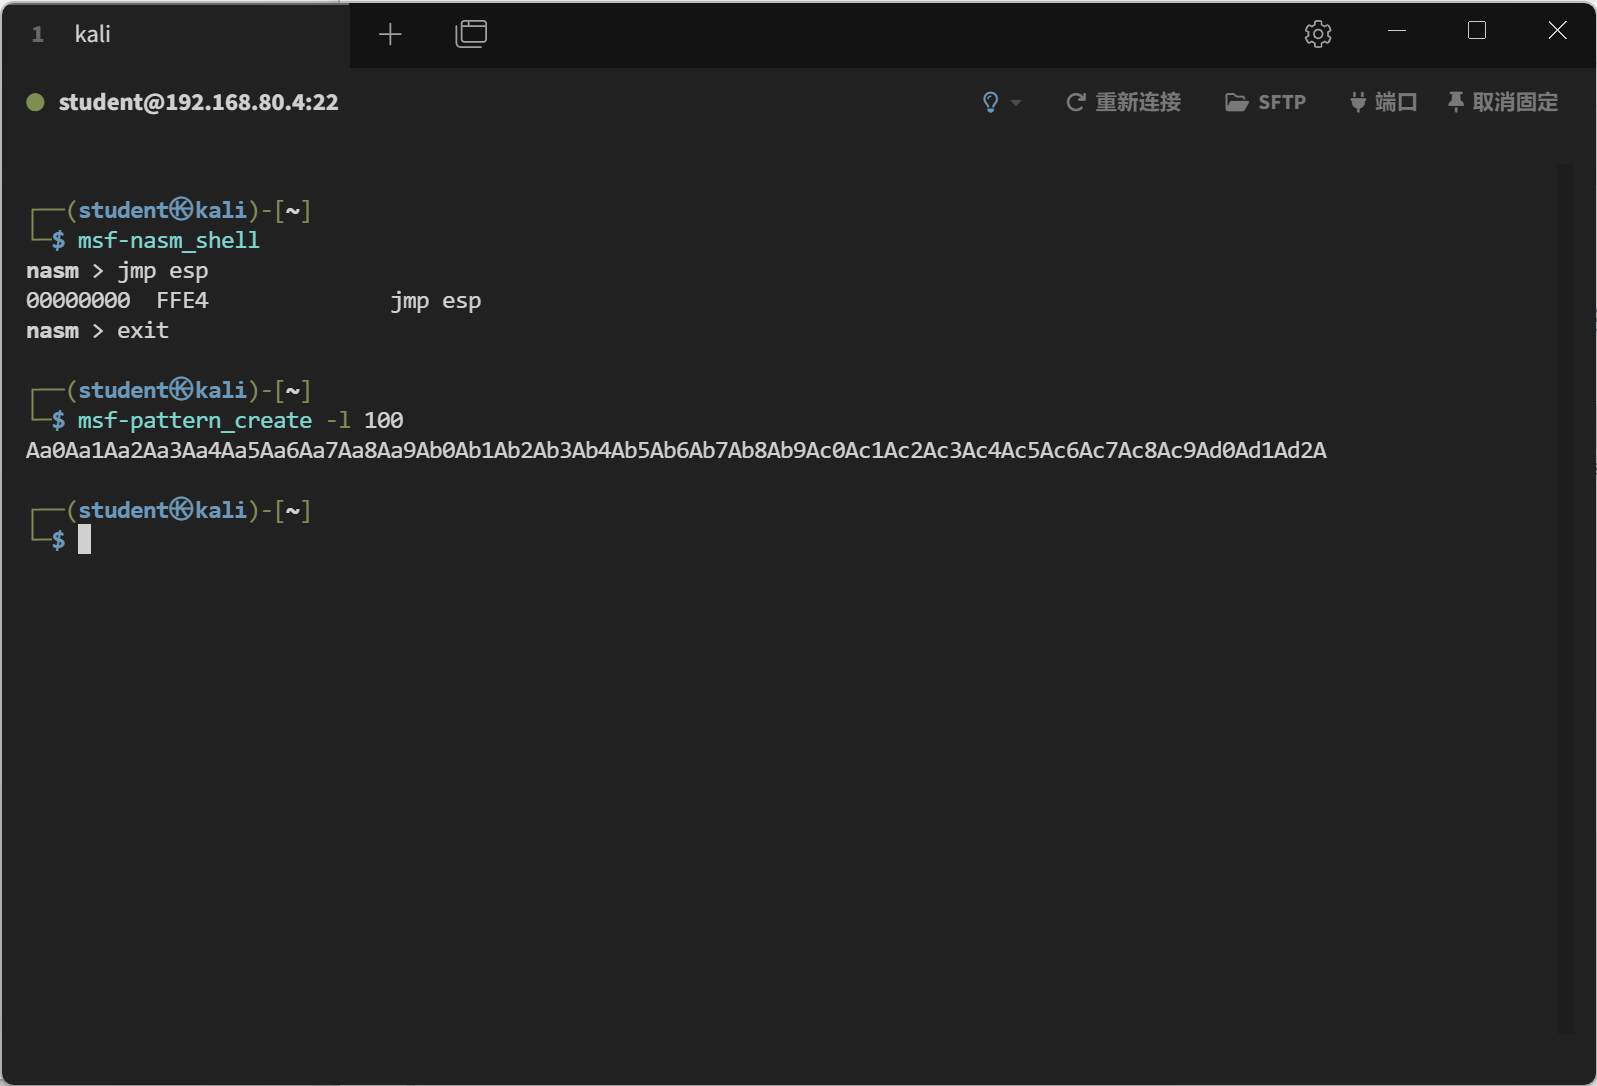Click the lightbulb hints icon

990,102
